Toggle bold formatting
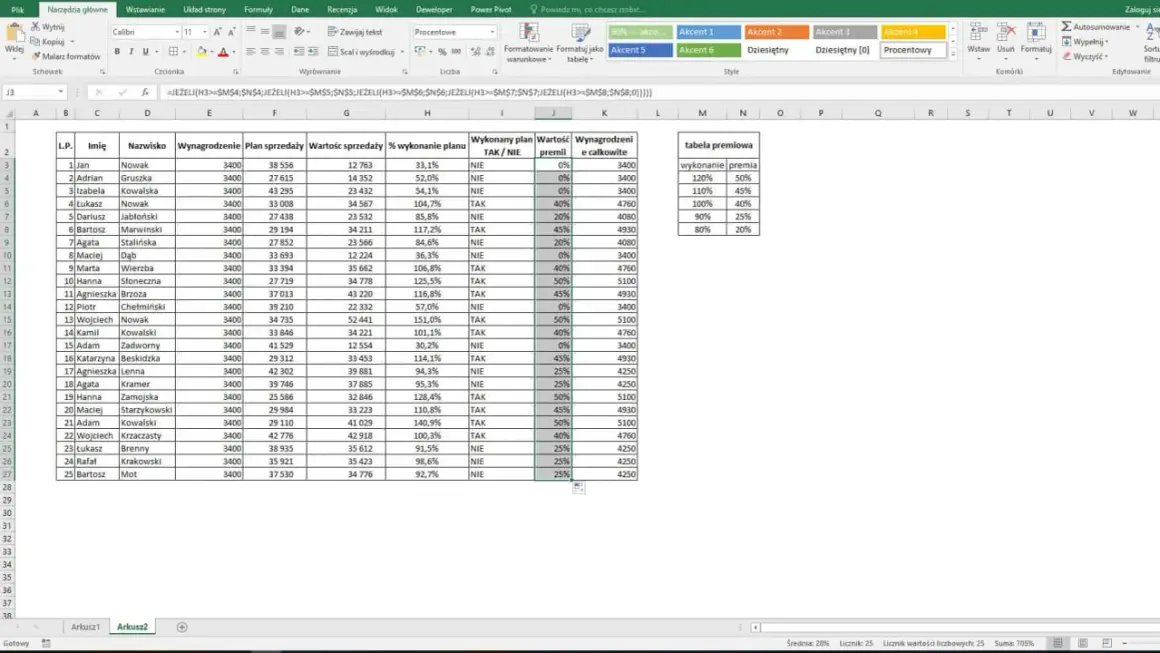This screenshot has height=653, width=1160. click(x=117, y=52)
